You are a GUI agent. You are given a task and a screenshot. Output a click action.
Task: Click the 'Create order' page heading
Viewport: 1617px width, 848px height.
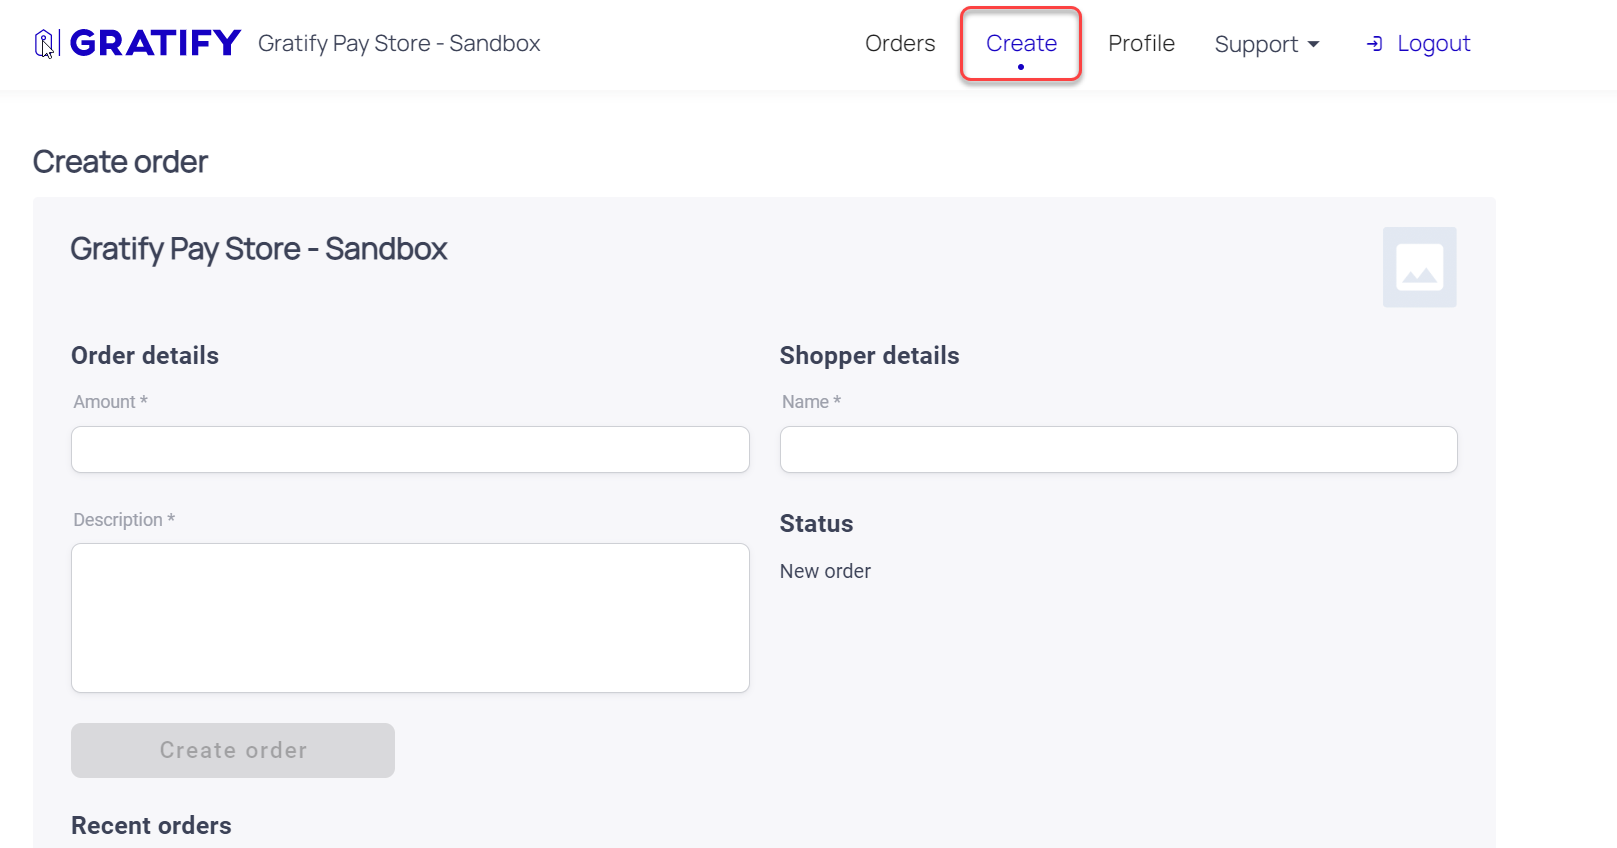coord(120,161)
